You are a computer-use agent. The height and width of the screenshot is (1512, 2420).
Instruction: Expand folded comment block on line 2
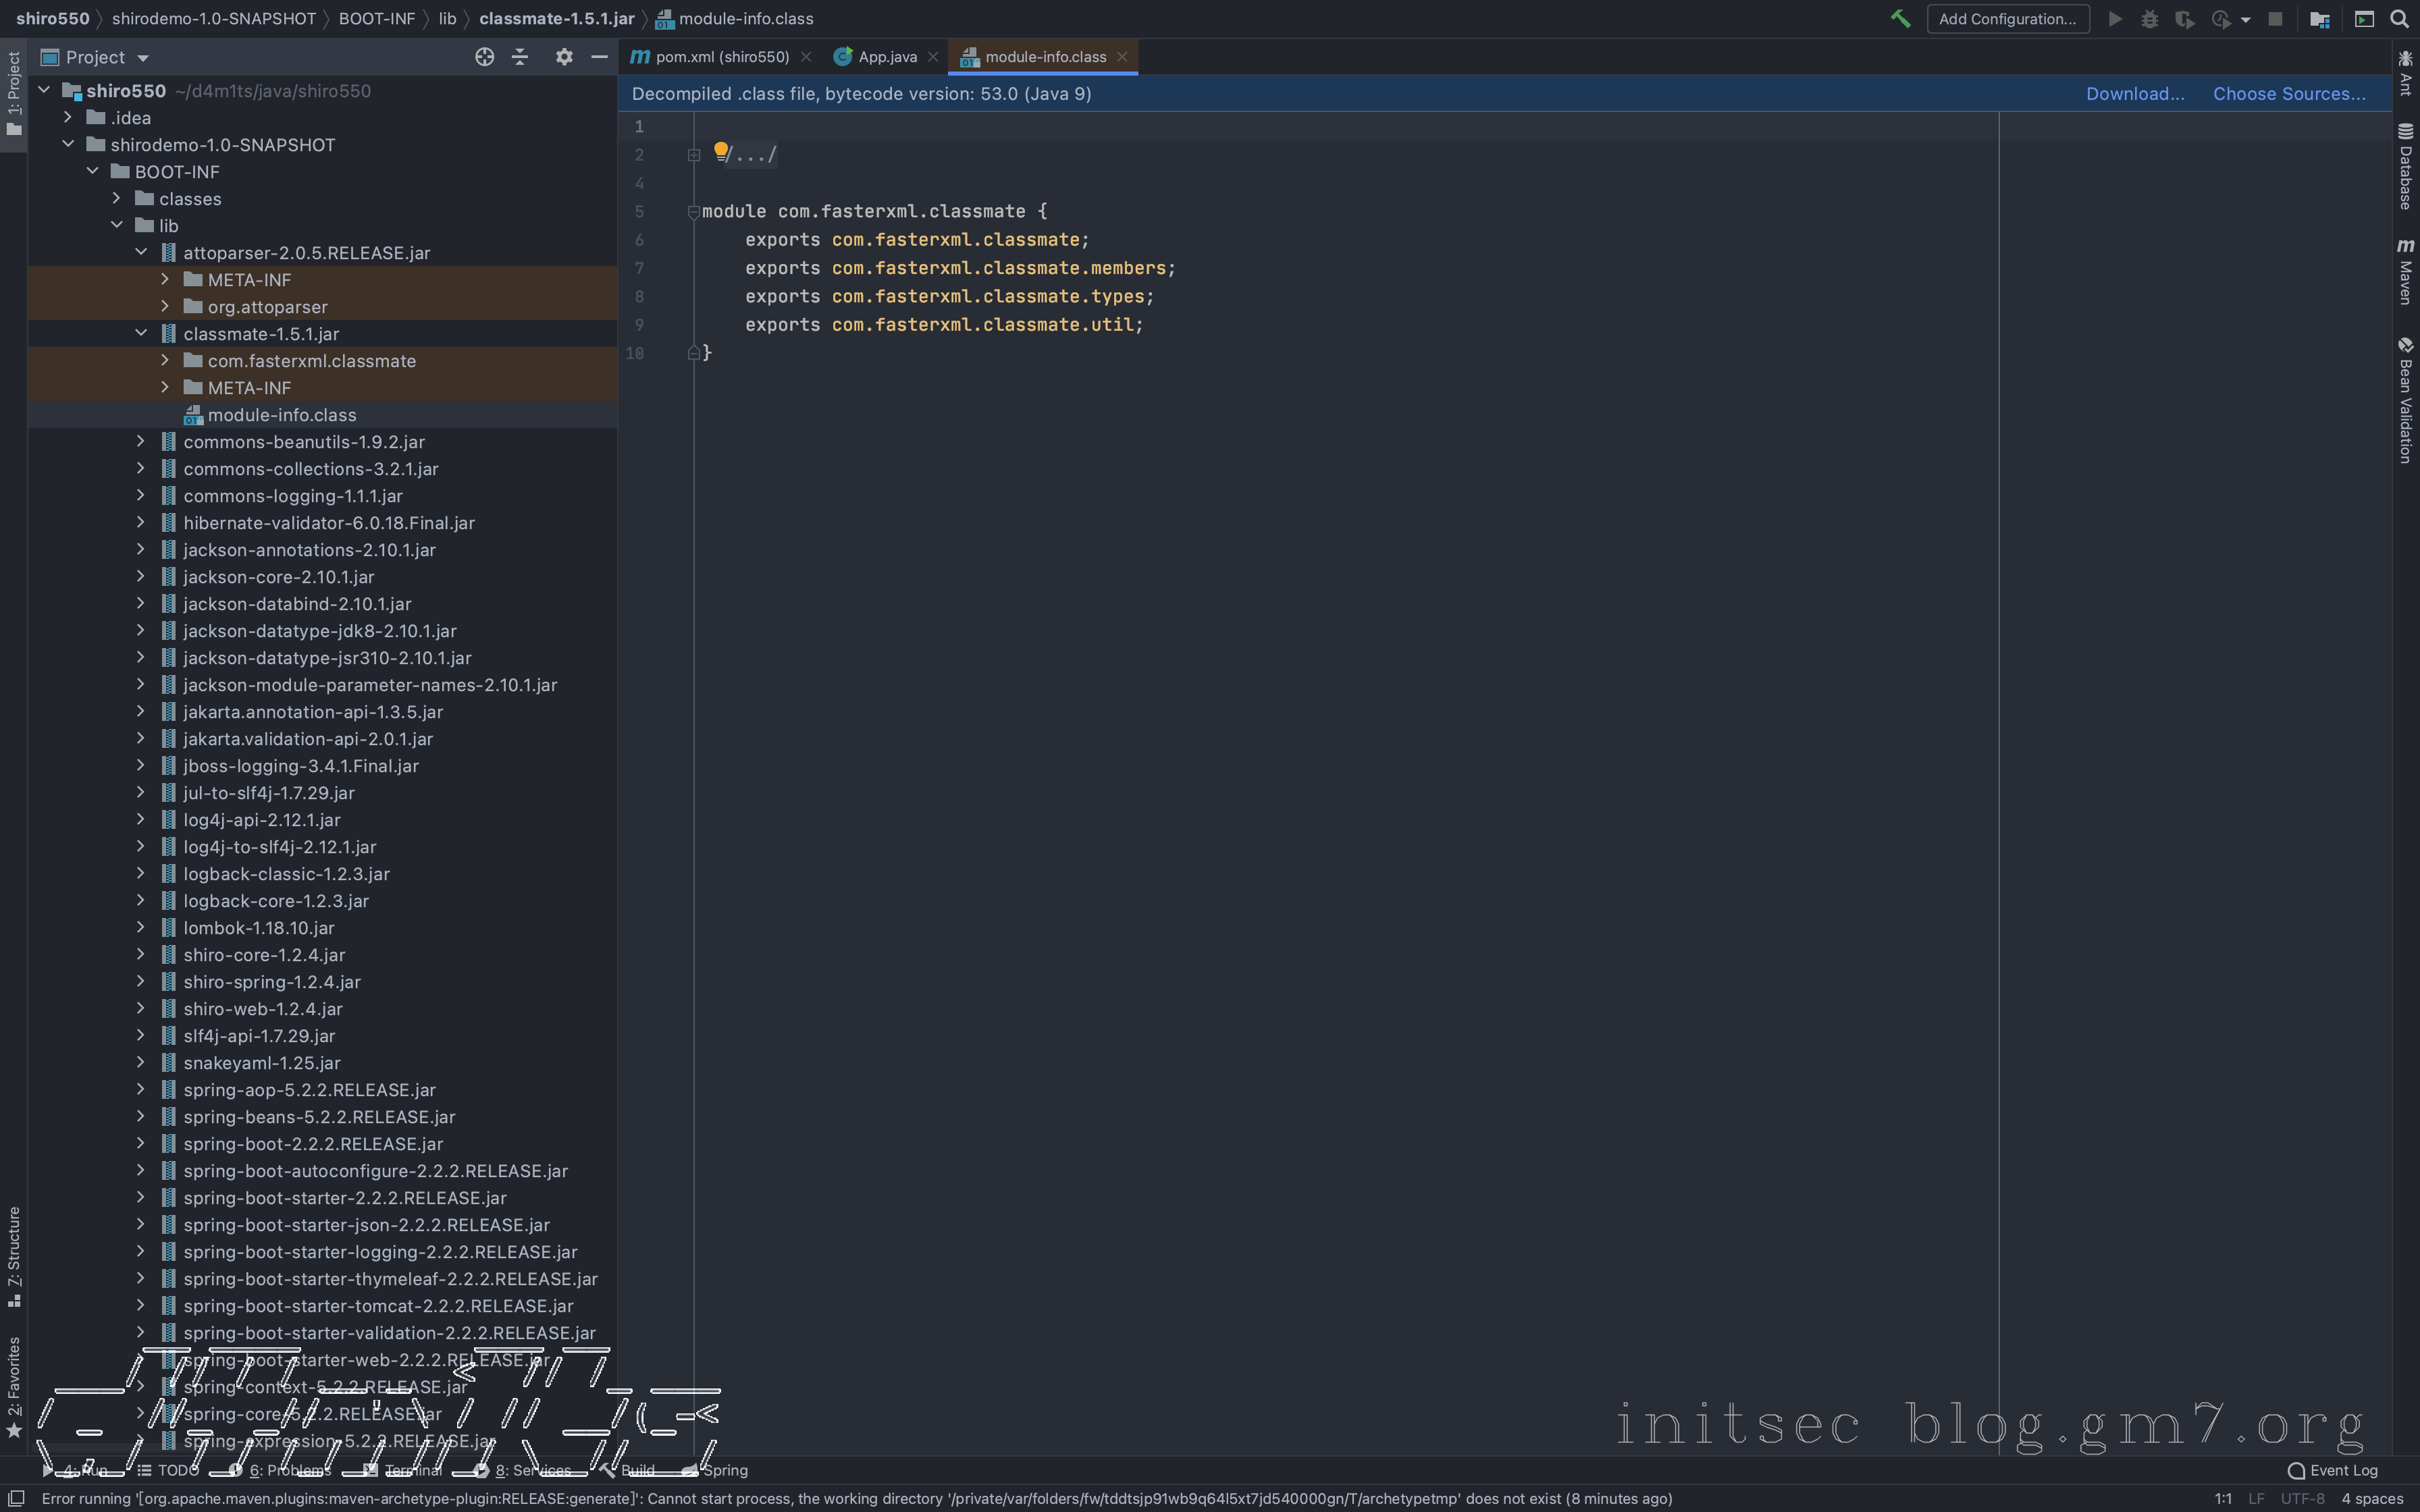693,155
